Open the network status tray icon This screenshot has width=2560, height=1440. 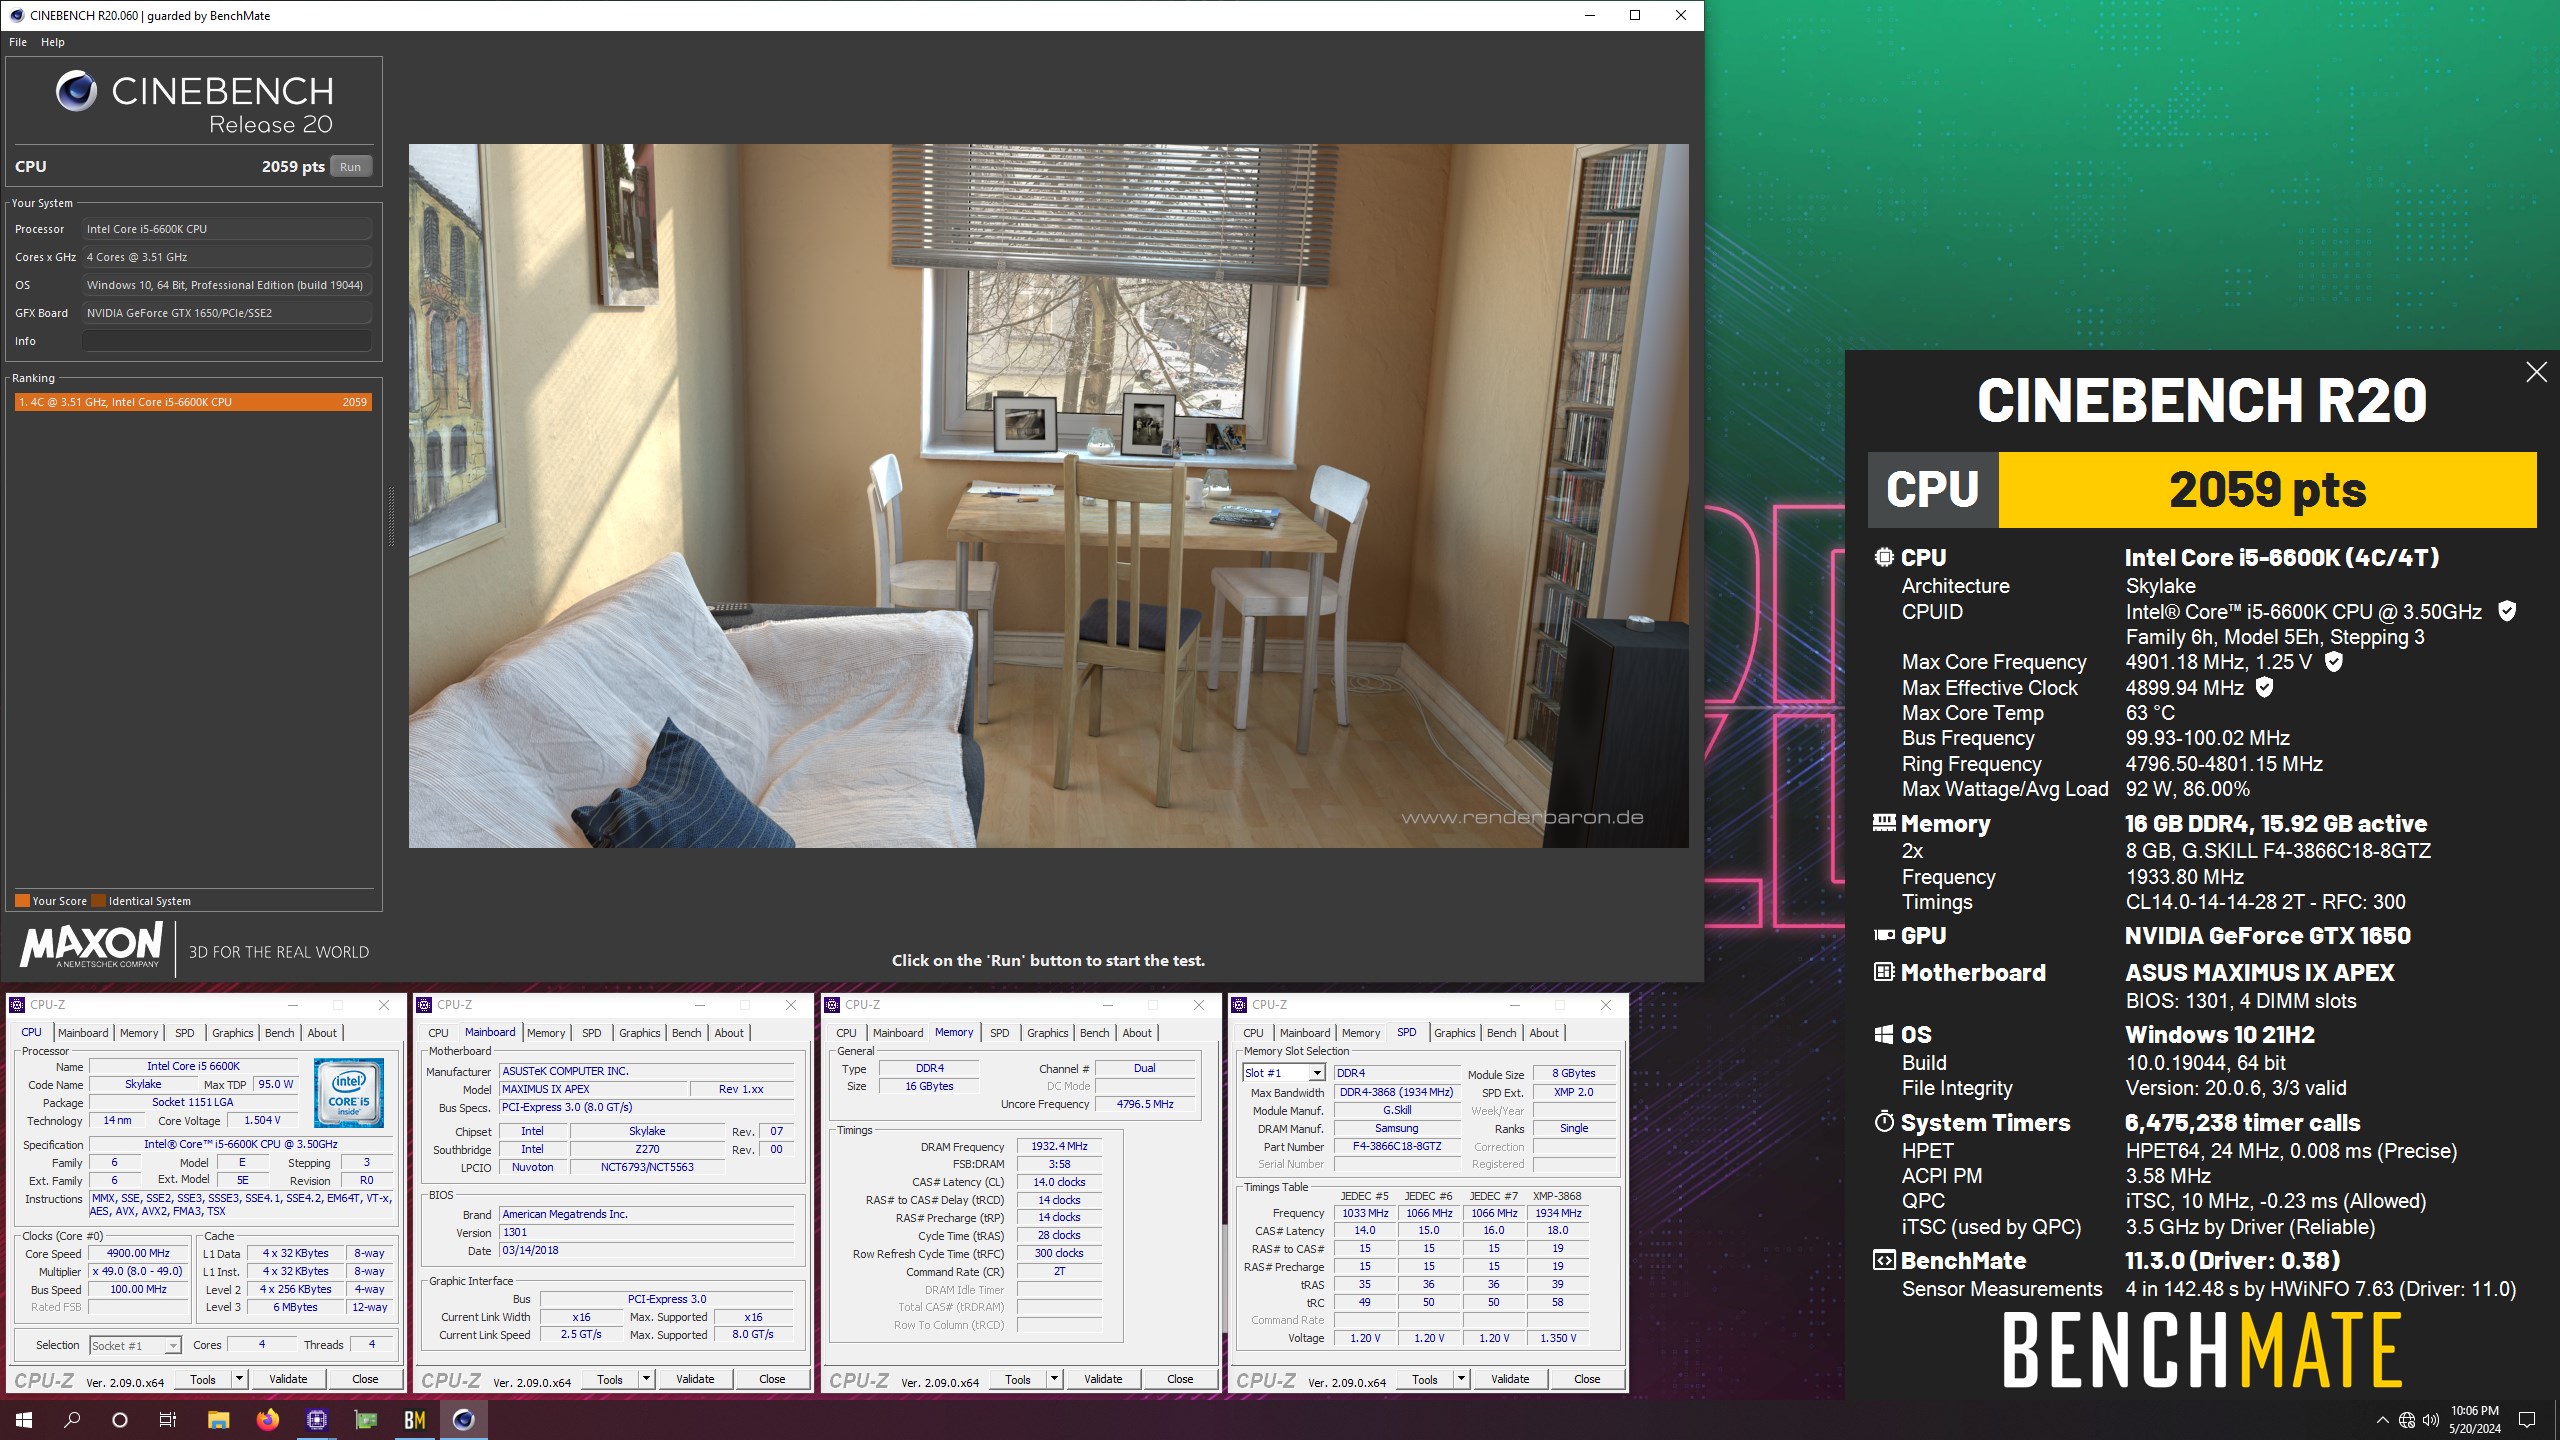[x=2407, y=1420]
